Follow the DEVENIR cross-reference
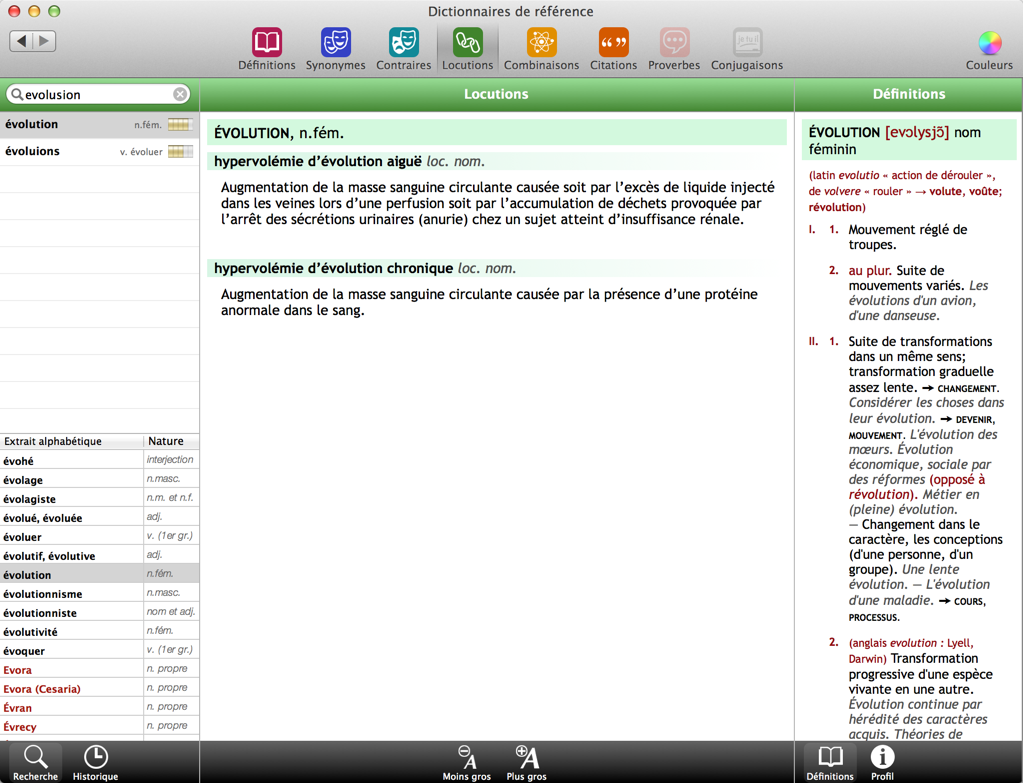The image size is (1023, 783). coord(975,420)
